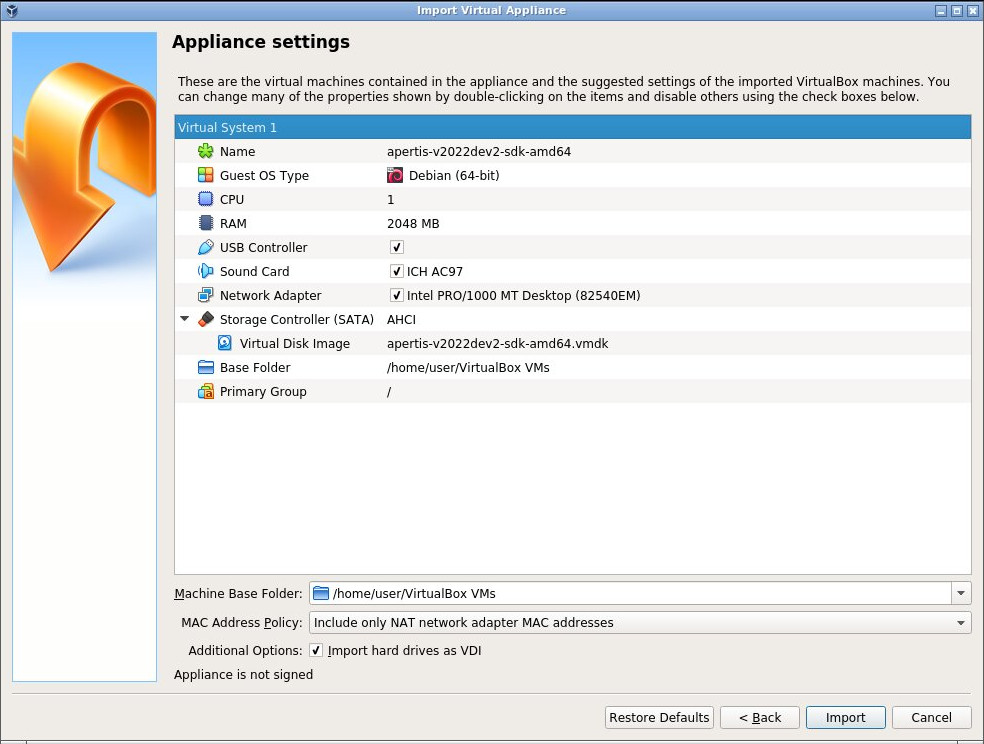Minimize the Import Virtual Appliance window

(941, 11)
